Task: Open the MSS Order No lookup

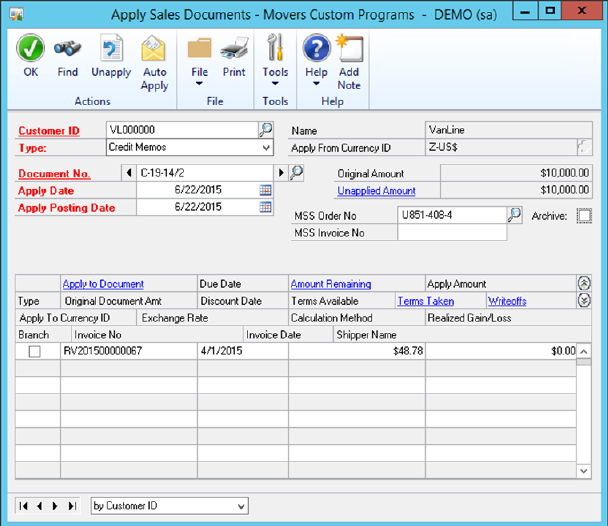Action: [x=515, y=215]
